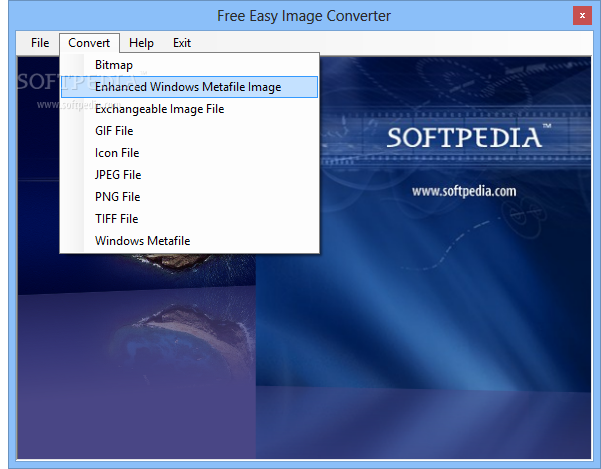Viewport: 601px width, 469px height.
Task: Open the Help menu
Action: [141, 43]
